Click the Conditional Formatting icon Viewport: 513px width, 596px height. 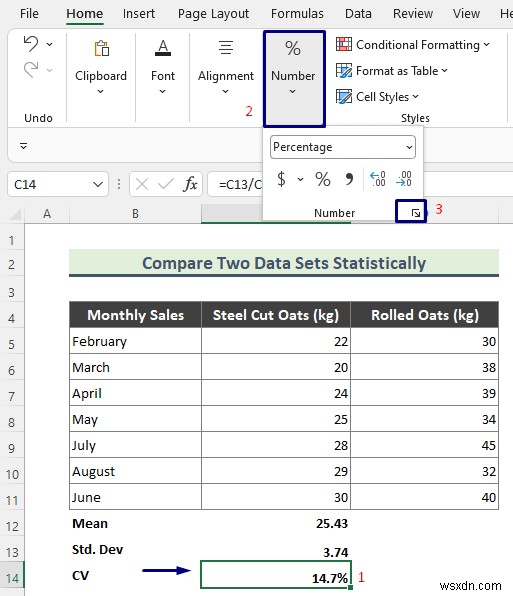tap(344, 44)
